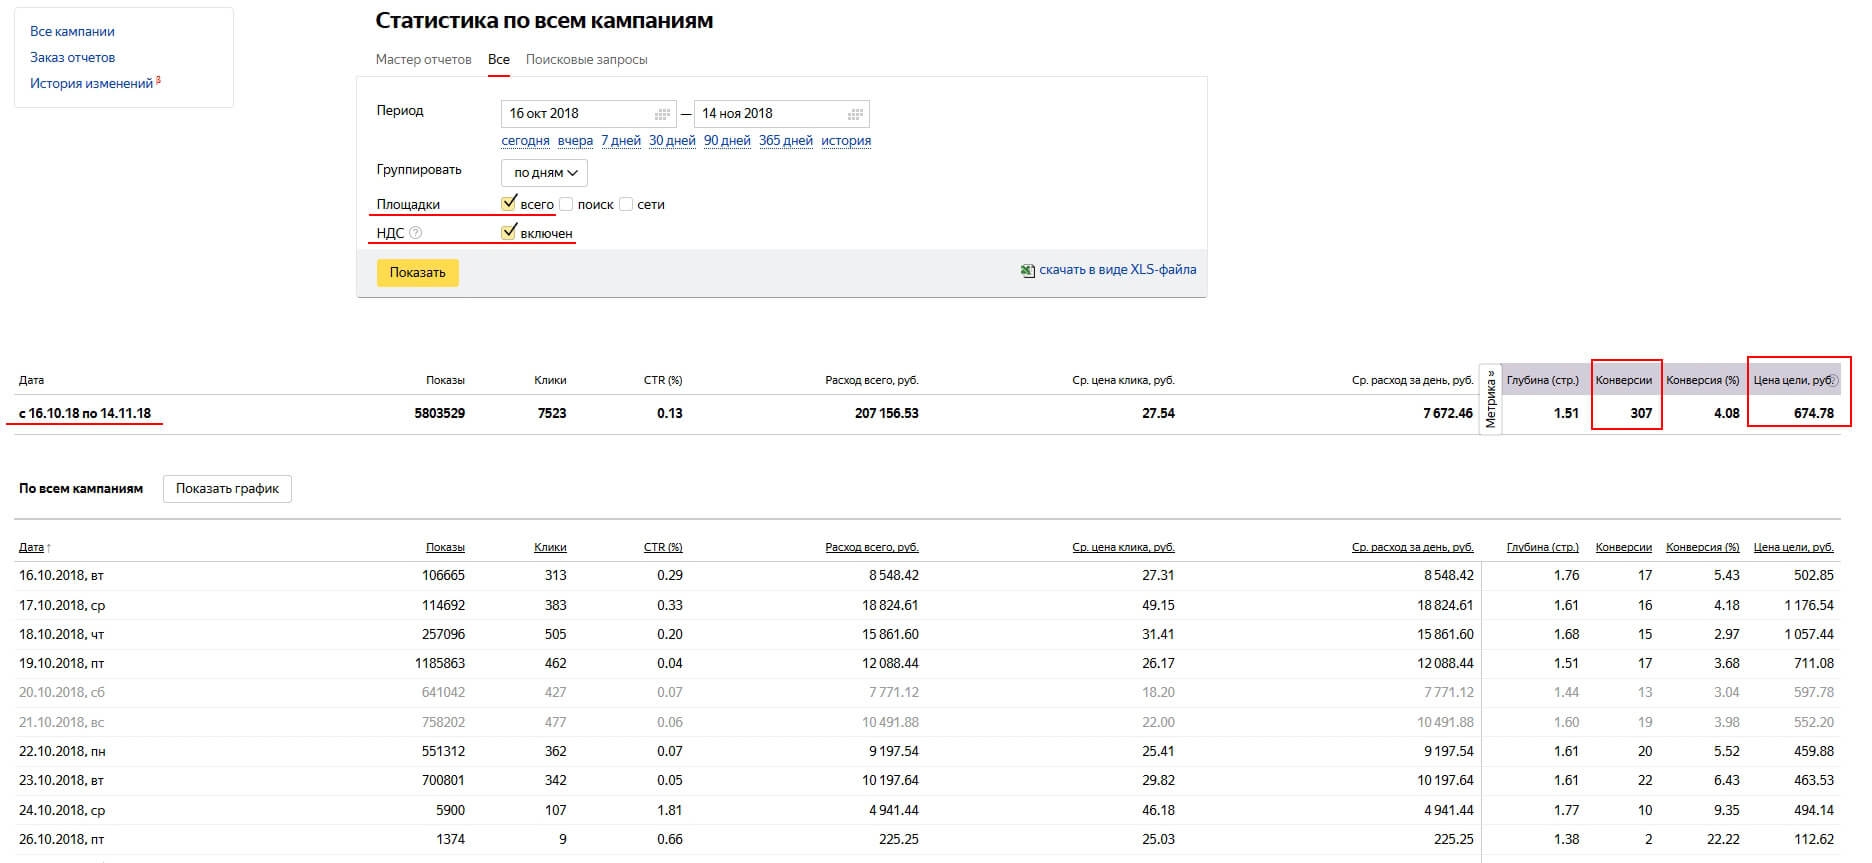Open the end date calendar icon

coord(855,114)
